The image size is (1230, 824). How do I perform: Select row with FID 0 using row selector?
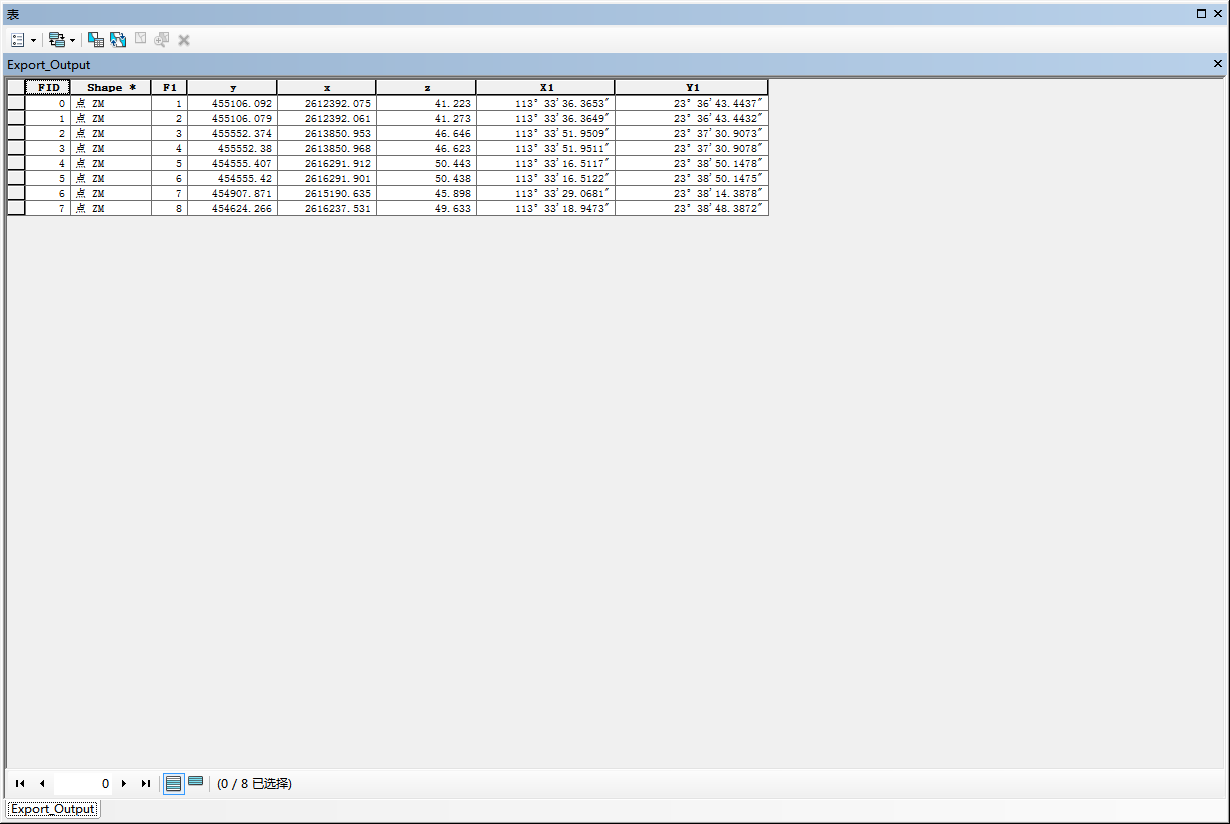click(16, 103)
